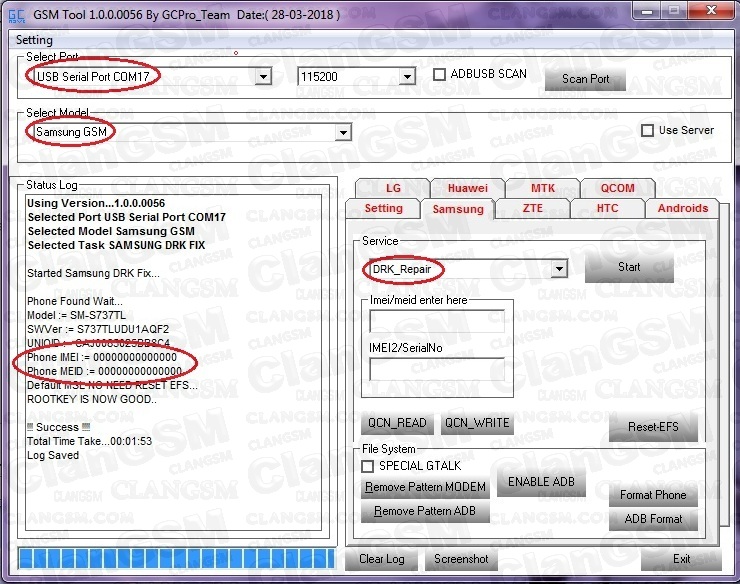Click the GC Pro app icon in title bar
Screen dimensions: 740x584
coord(17,16)
